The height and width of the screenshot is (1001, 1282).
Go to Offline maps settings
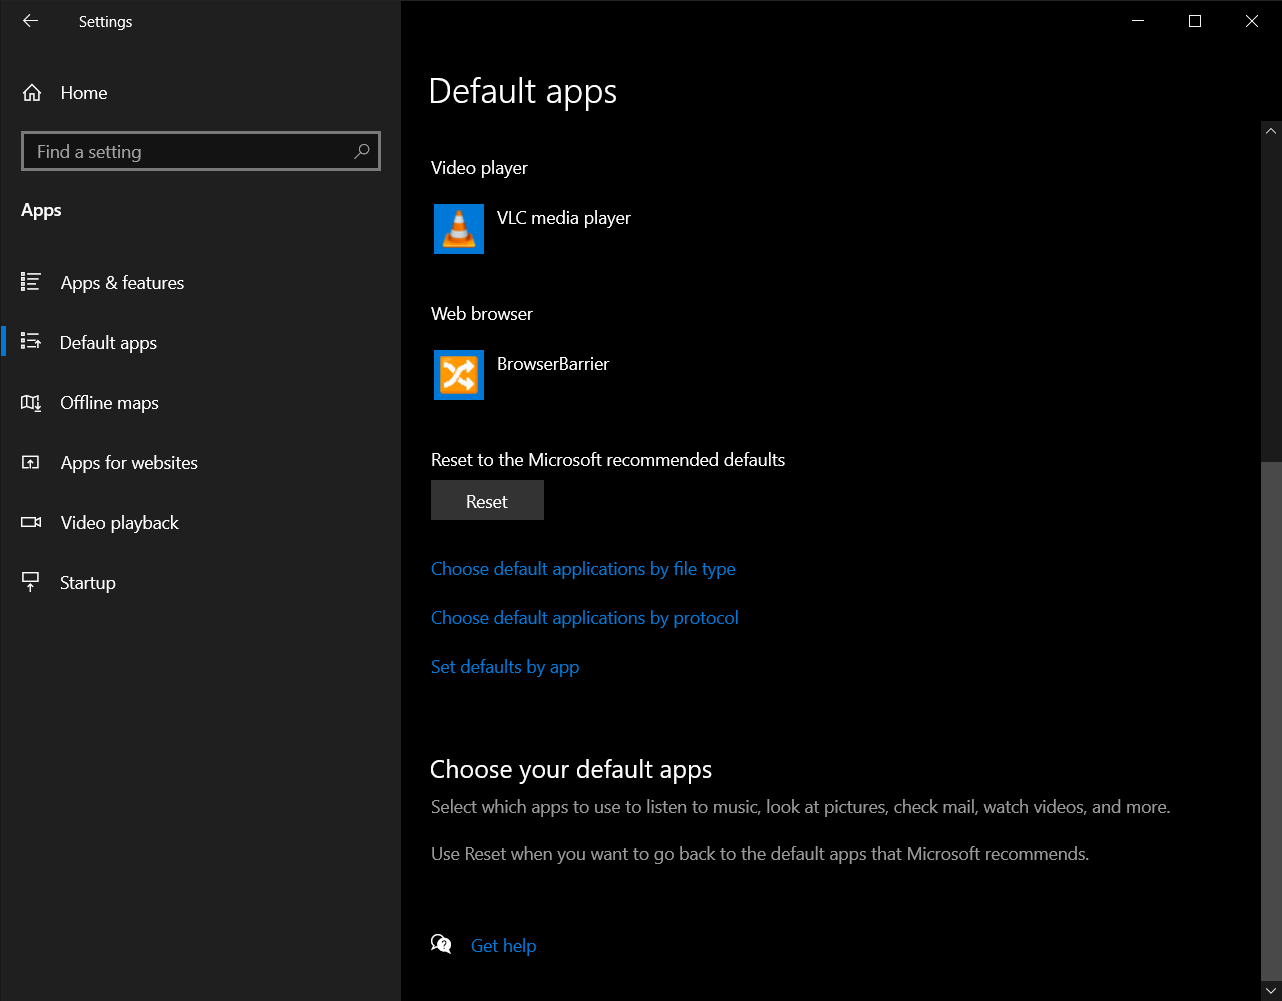pyautogui.click(x=200, y=403)
